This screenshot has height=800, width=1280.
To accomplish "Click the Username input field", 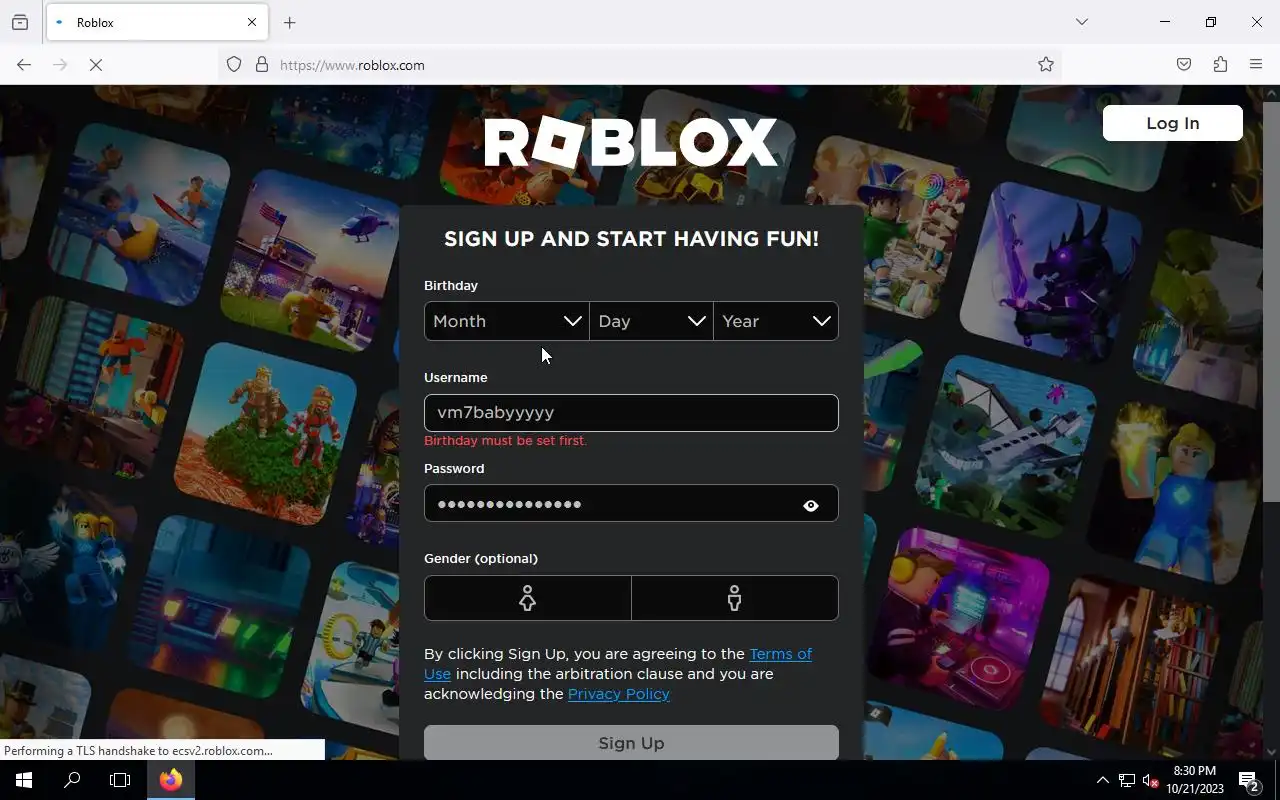I will point(631,413).
